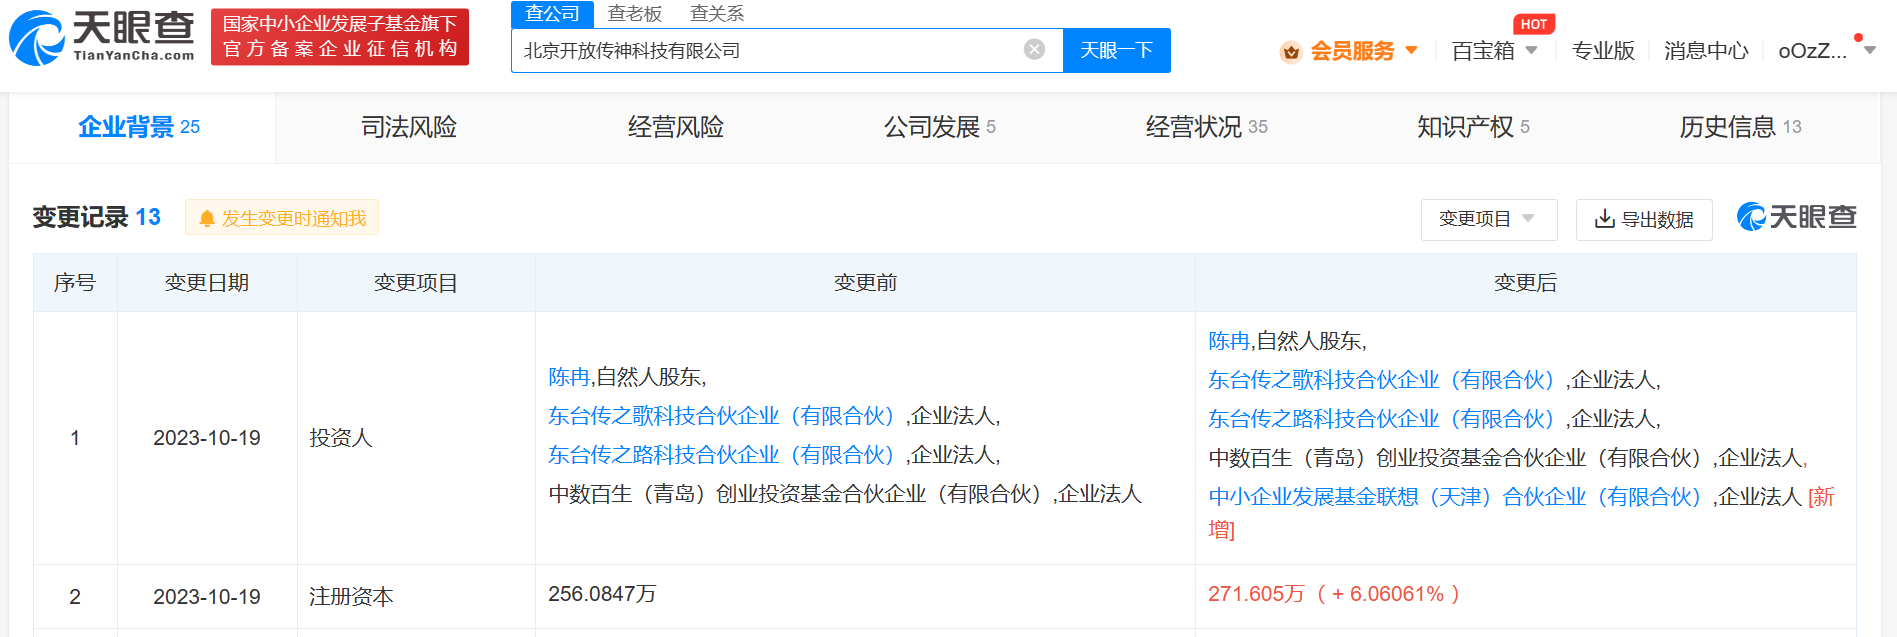This screenshot has height=637, width=1897.
Task: Open the 消息中心 link
Action: pyautogui.click(x=1706, y=51)
